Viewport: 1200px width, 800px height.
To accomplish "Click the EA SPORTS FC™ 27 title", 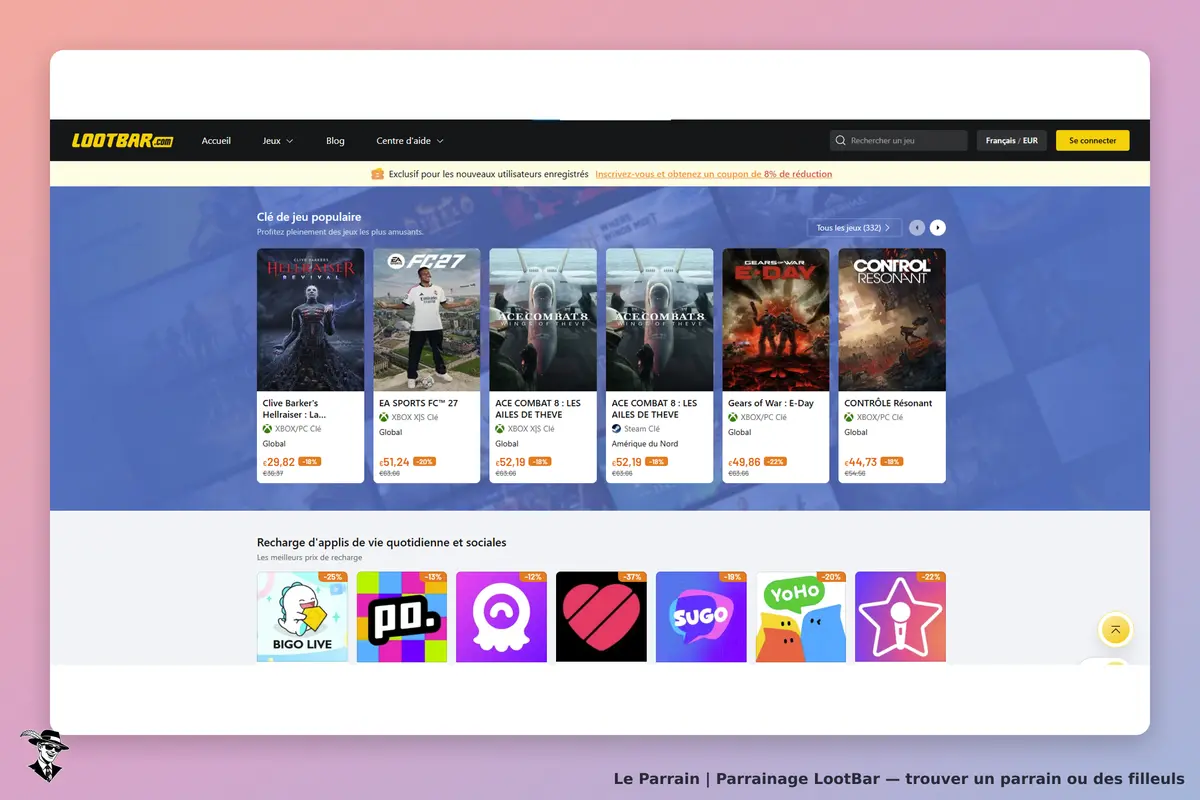I will point(418,403).
